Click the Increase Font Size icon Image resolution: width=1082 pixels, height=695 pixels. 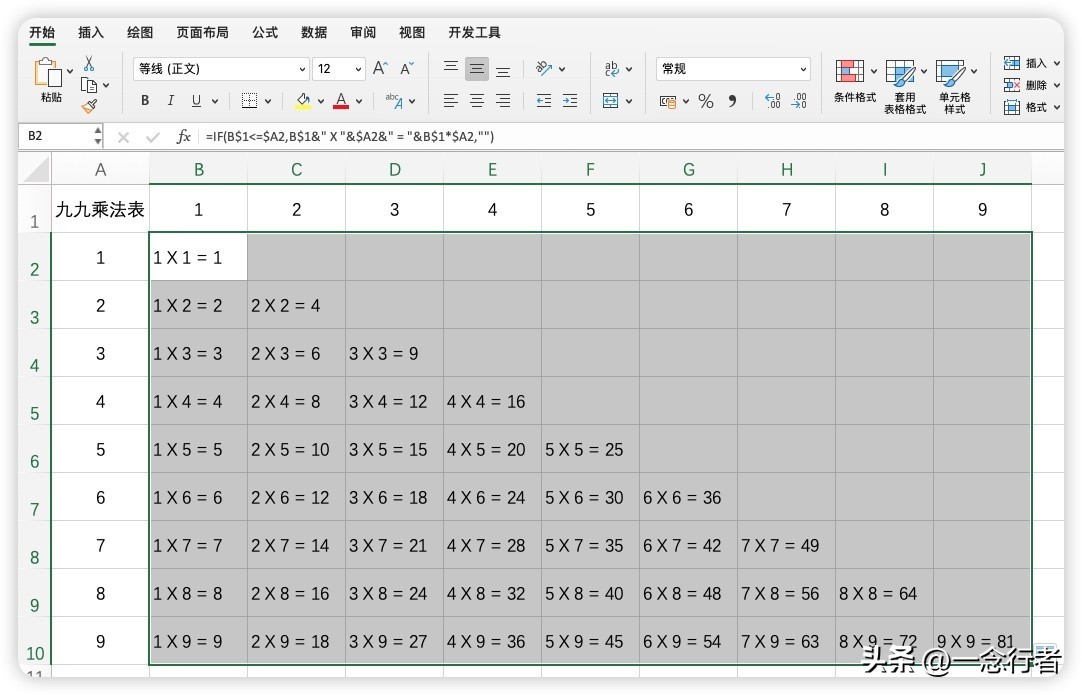tap(380, 69)
